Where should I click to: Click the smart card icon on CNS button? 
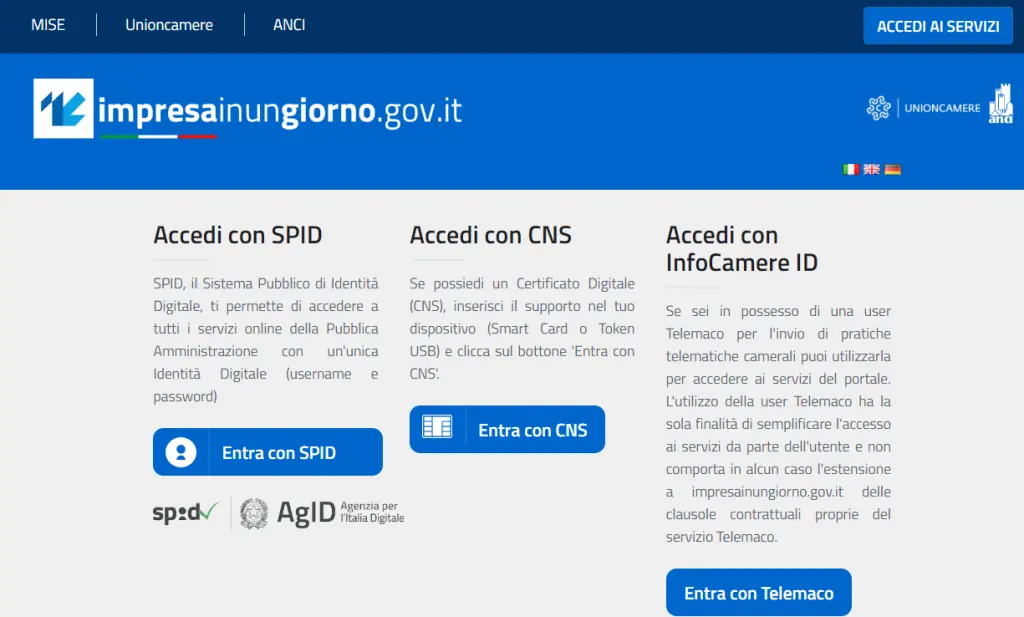click(437, 426)
